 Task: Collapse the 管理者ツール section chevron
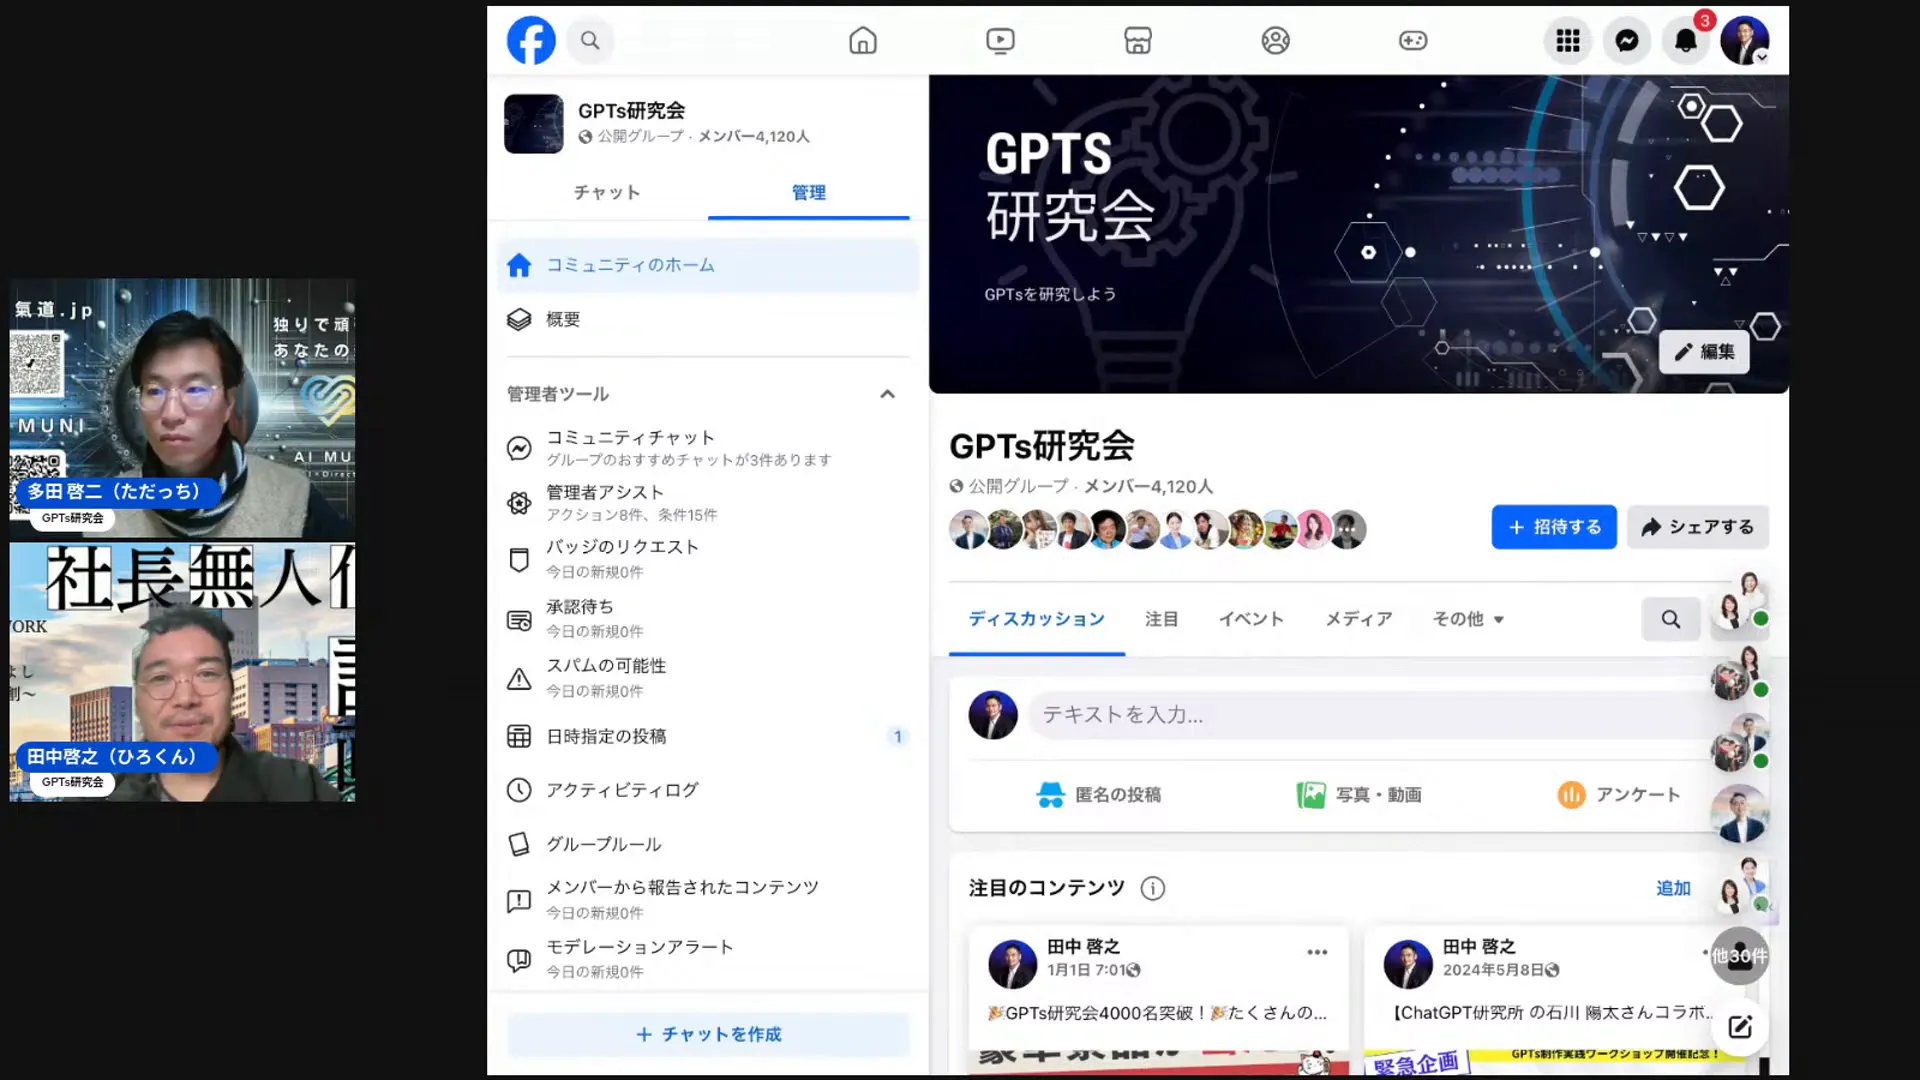coord(887,394)
